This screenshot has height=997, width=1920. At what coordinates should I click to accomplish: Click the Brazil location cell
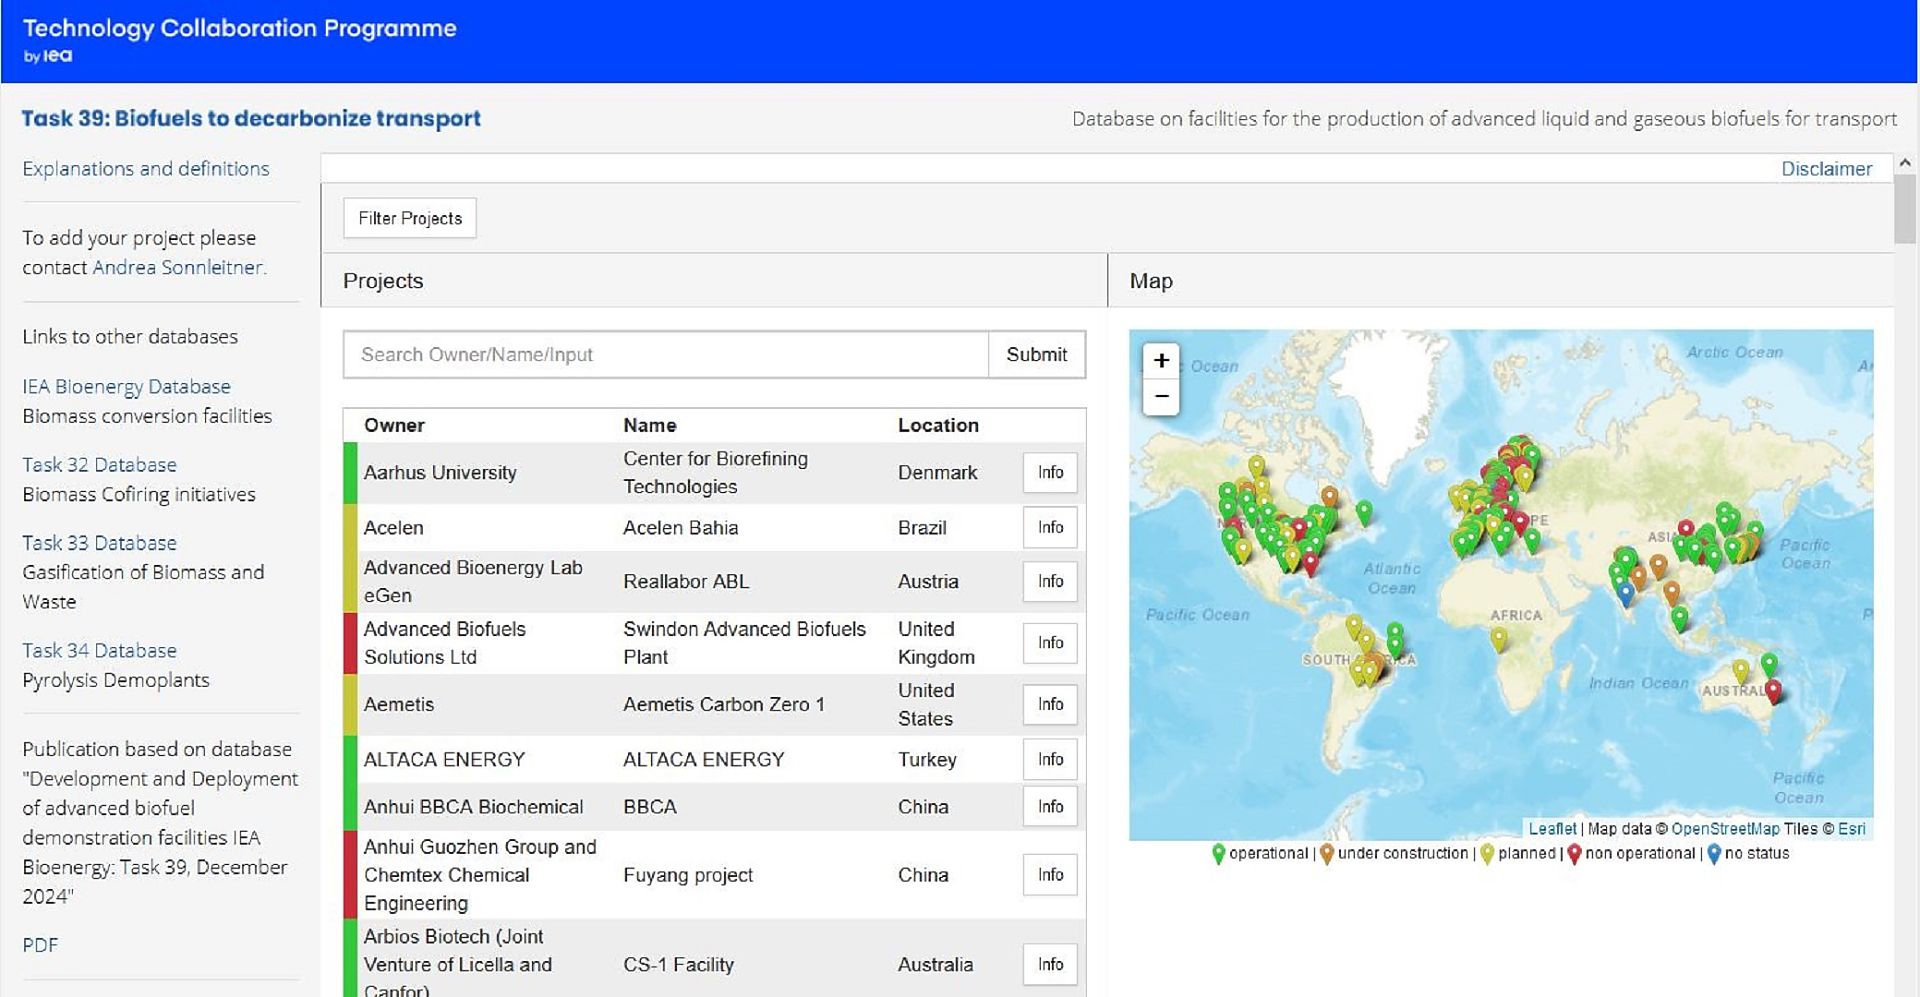click(x=922, y=527)
